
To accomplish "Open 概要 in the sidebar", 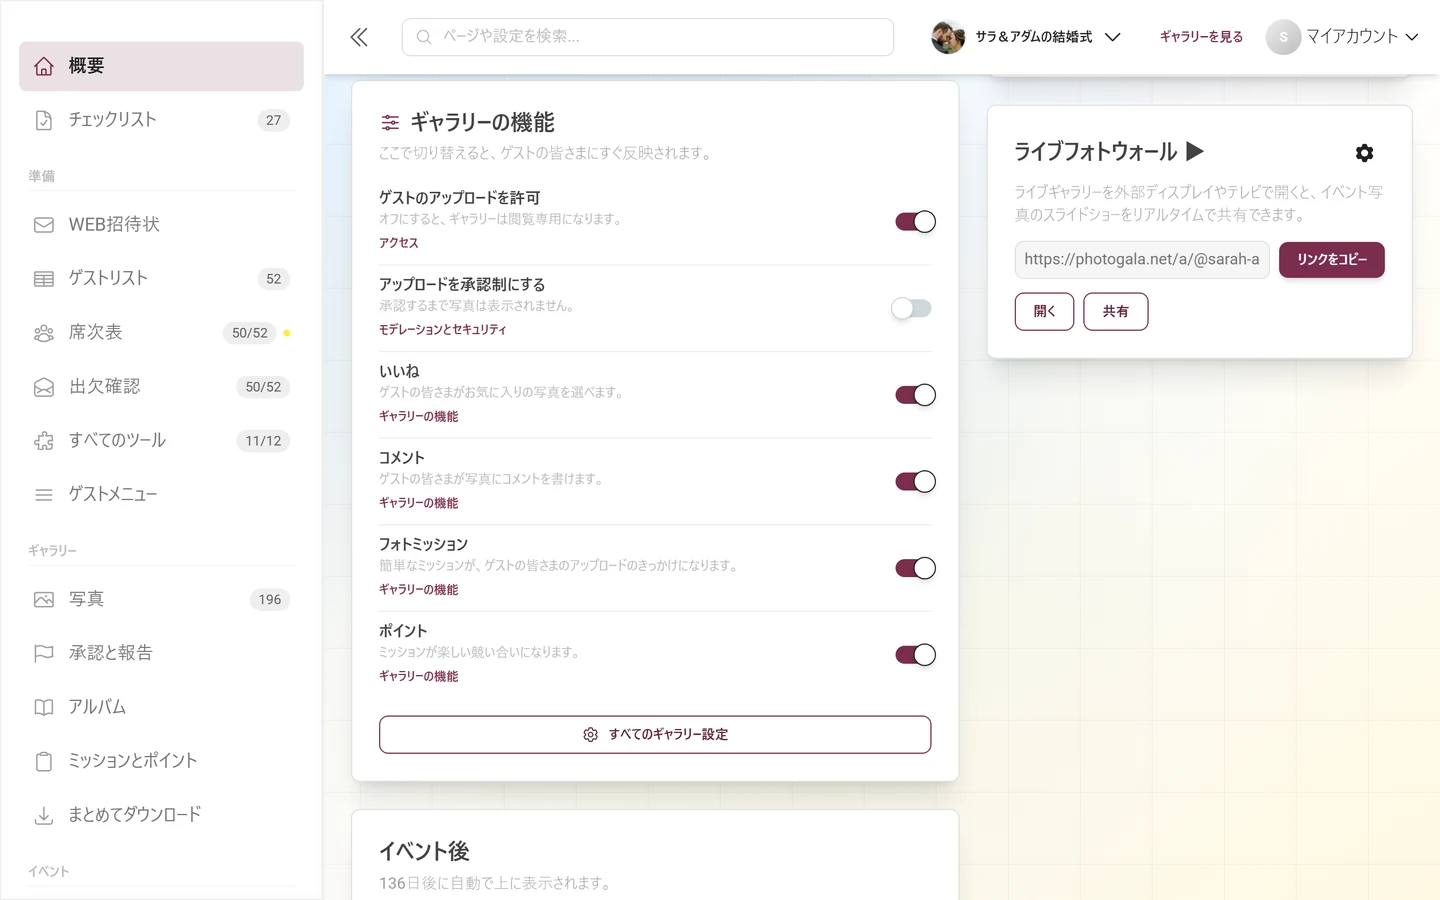I will click(161, 66).
